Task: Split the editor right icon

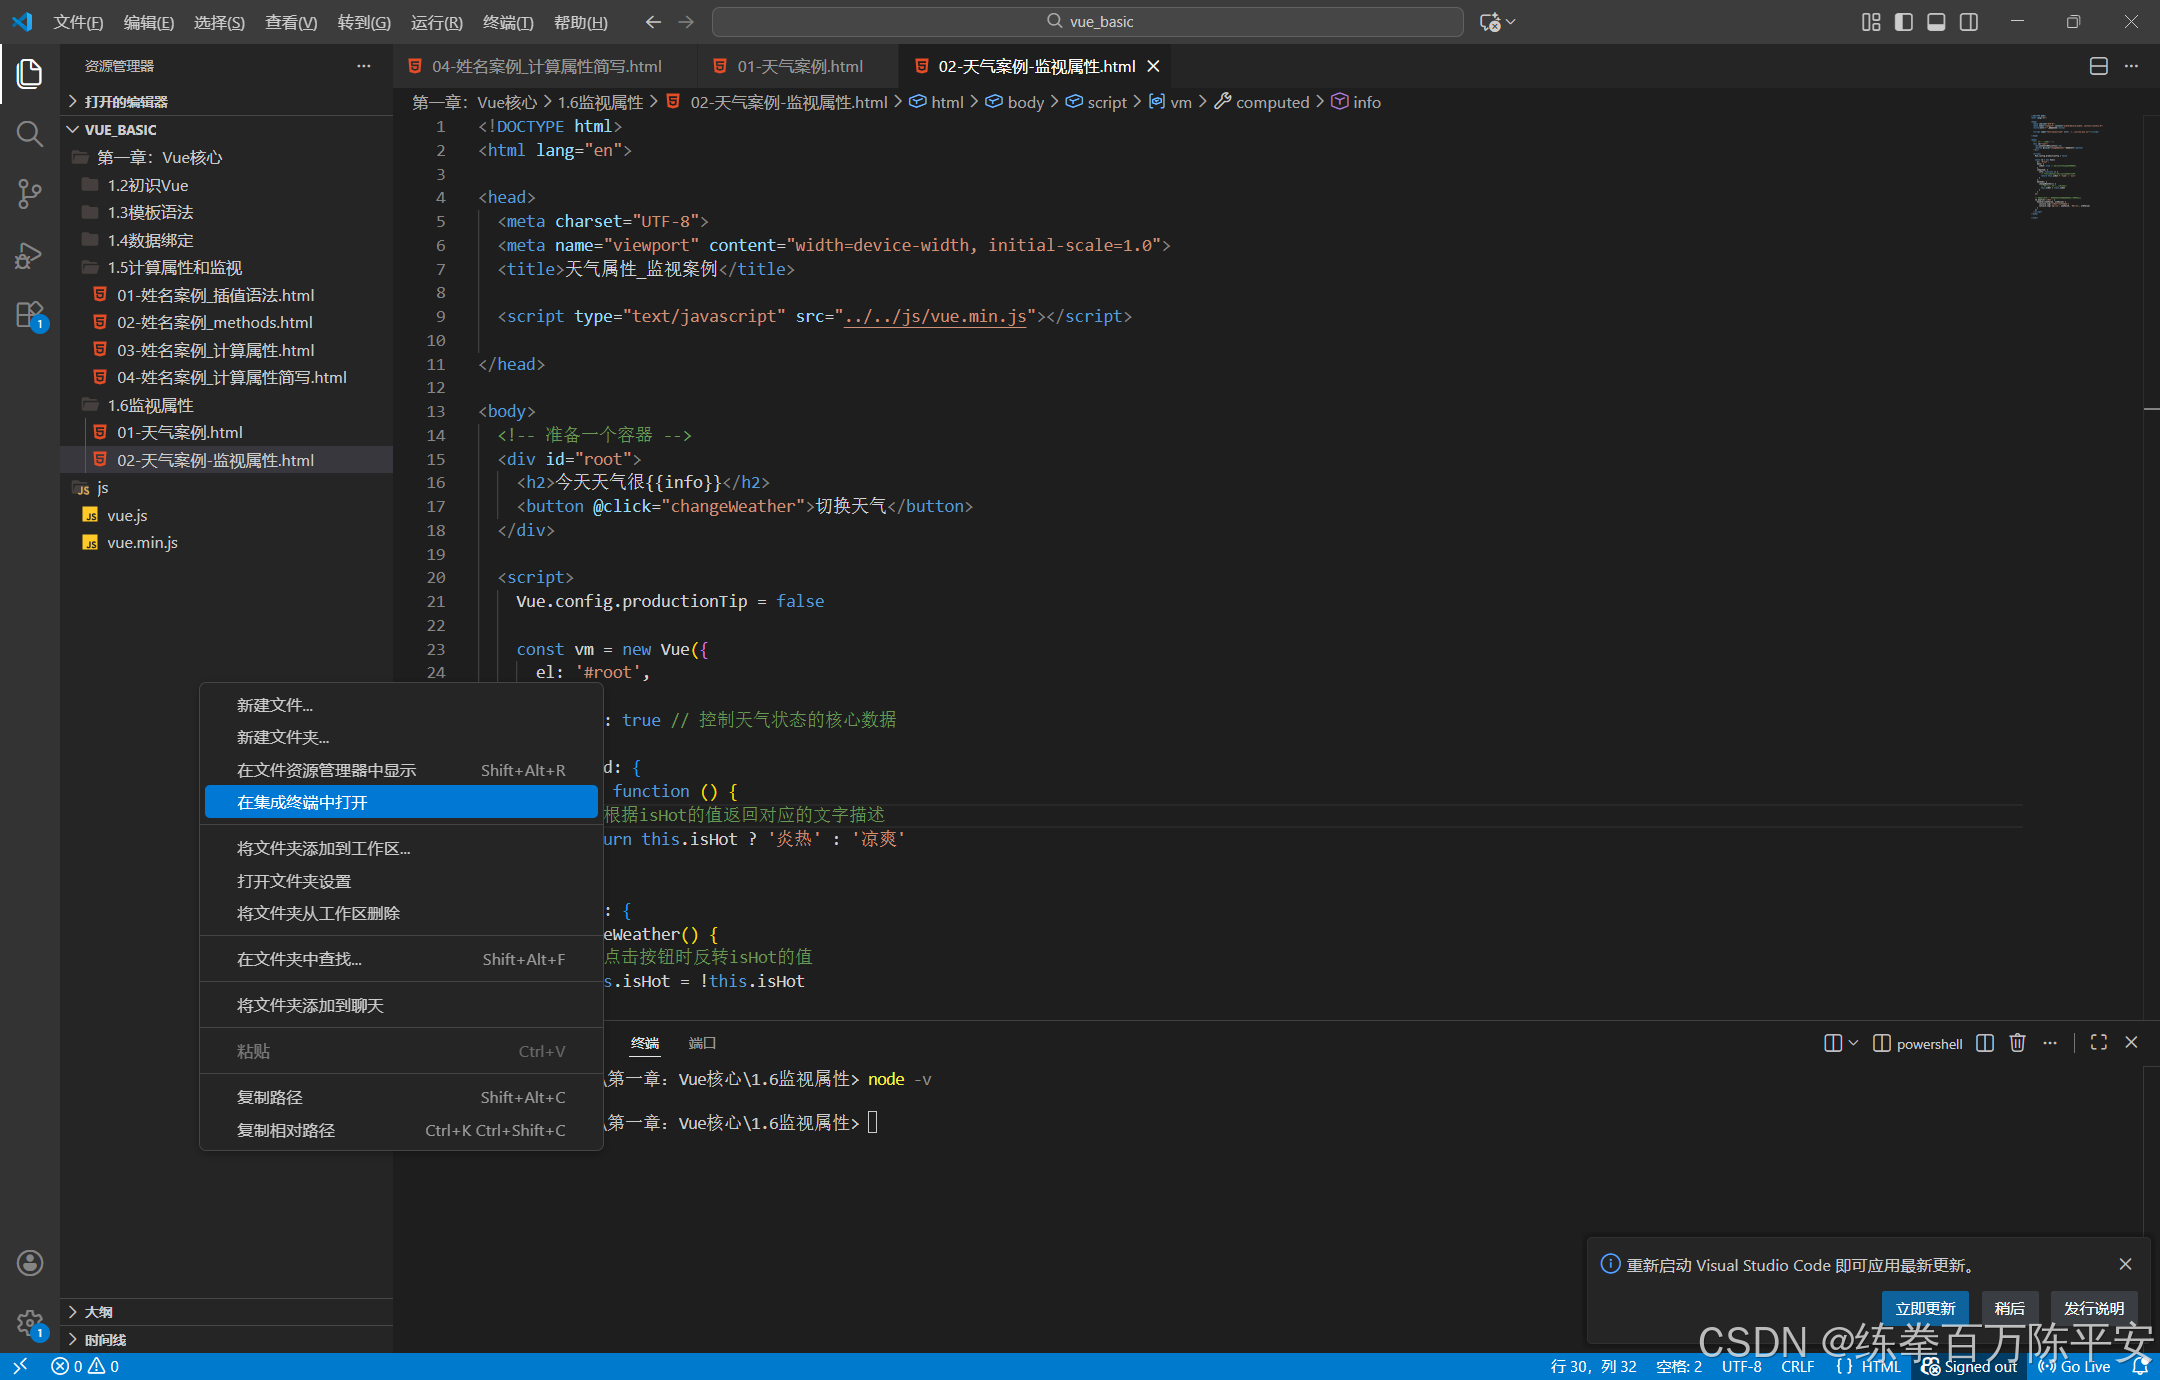Action: pos(2098,66)
